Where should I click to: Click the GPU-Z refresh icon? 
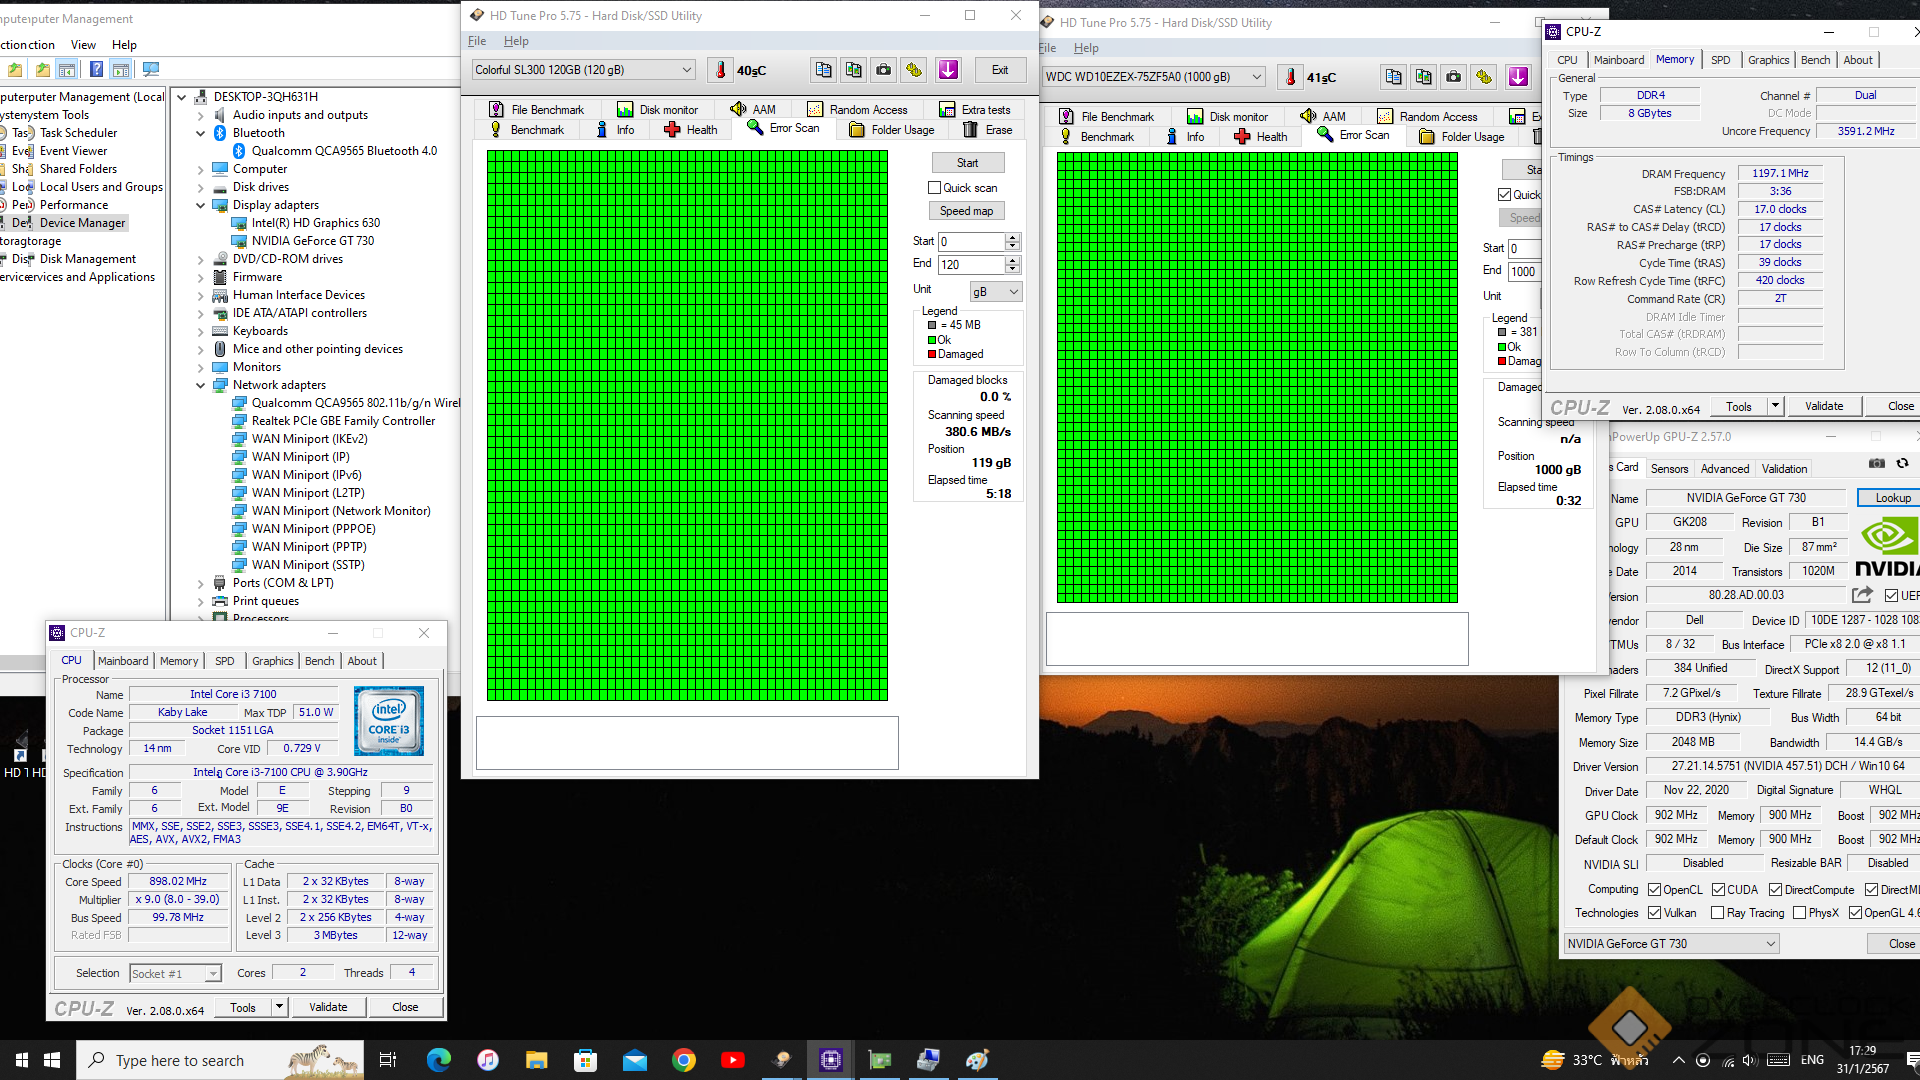[1902, 464]
